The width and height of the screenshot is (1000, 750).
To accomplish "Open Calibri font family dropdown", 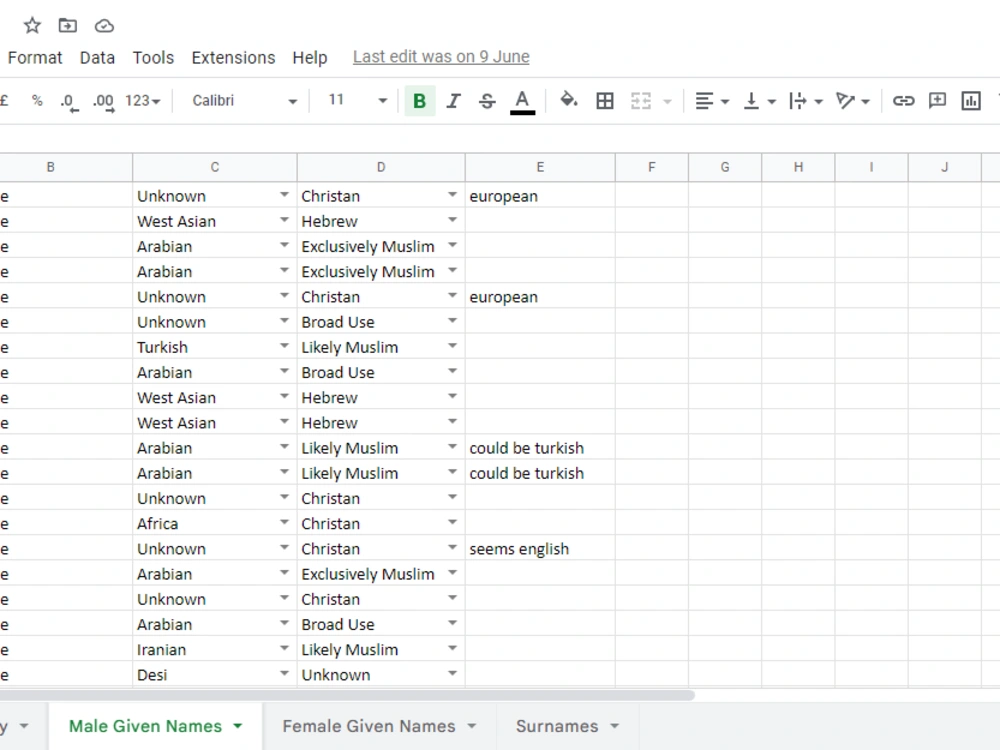I will 244,101.
